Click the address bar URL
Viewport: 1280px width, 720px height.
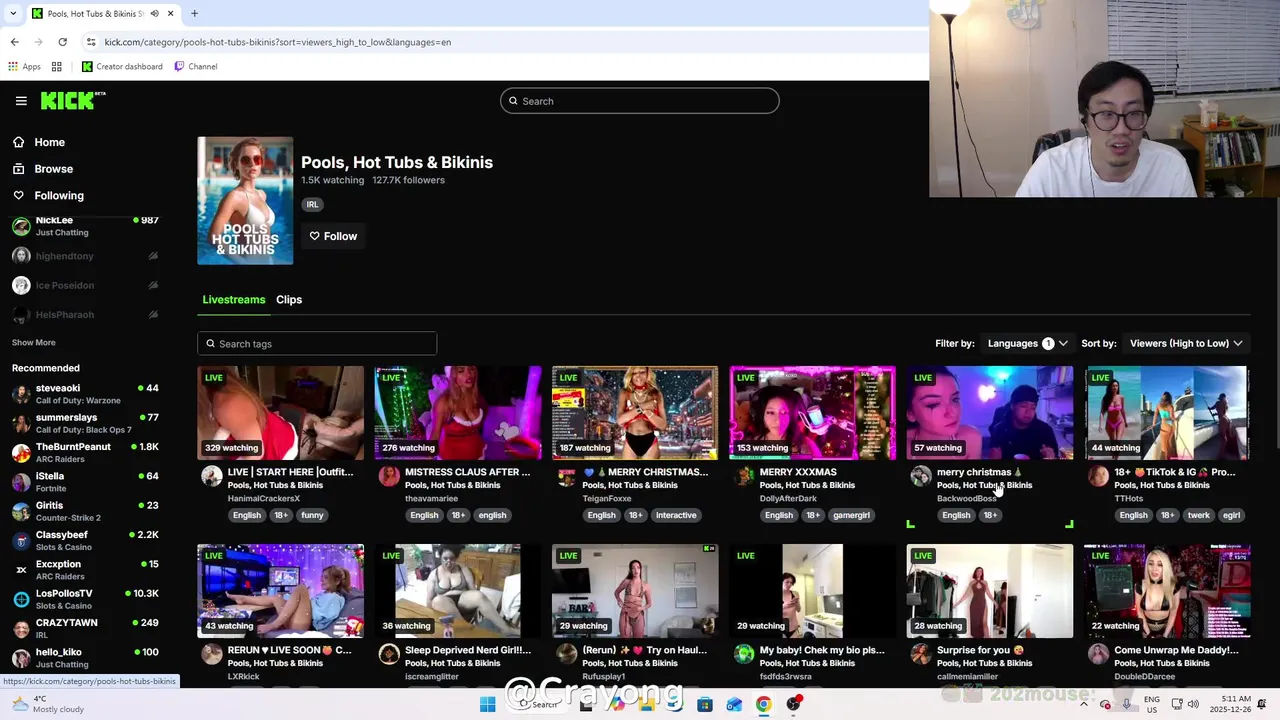[x=277, y=42]
